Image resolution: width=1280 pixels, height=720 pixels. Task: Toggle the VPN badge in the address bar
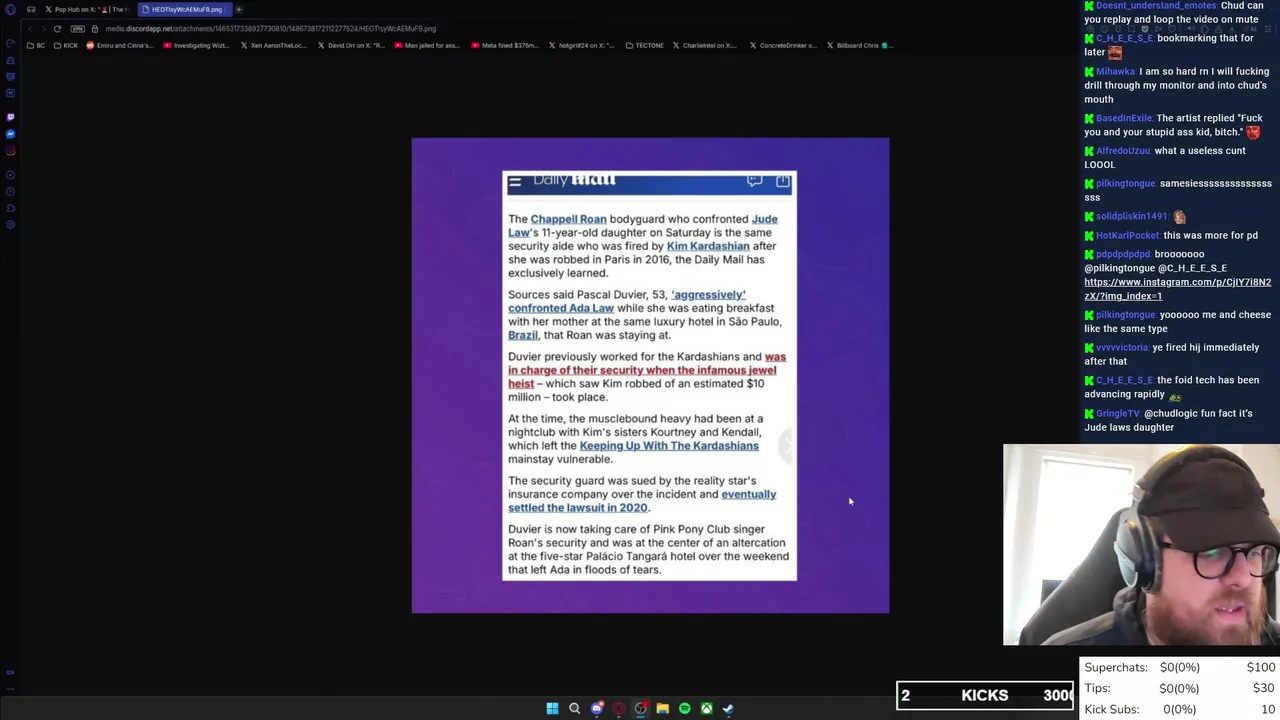coord(78,29)
